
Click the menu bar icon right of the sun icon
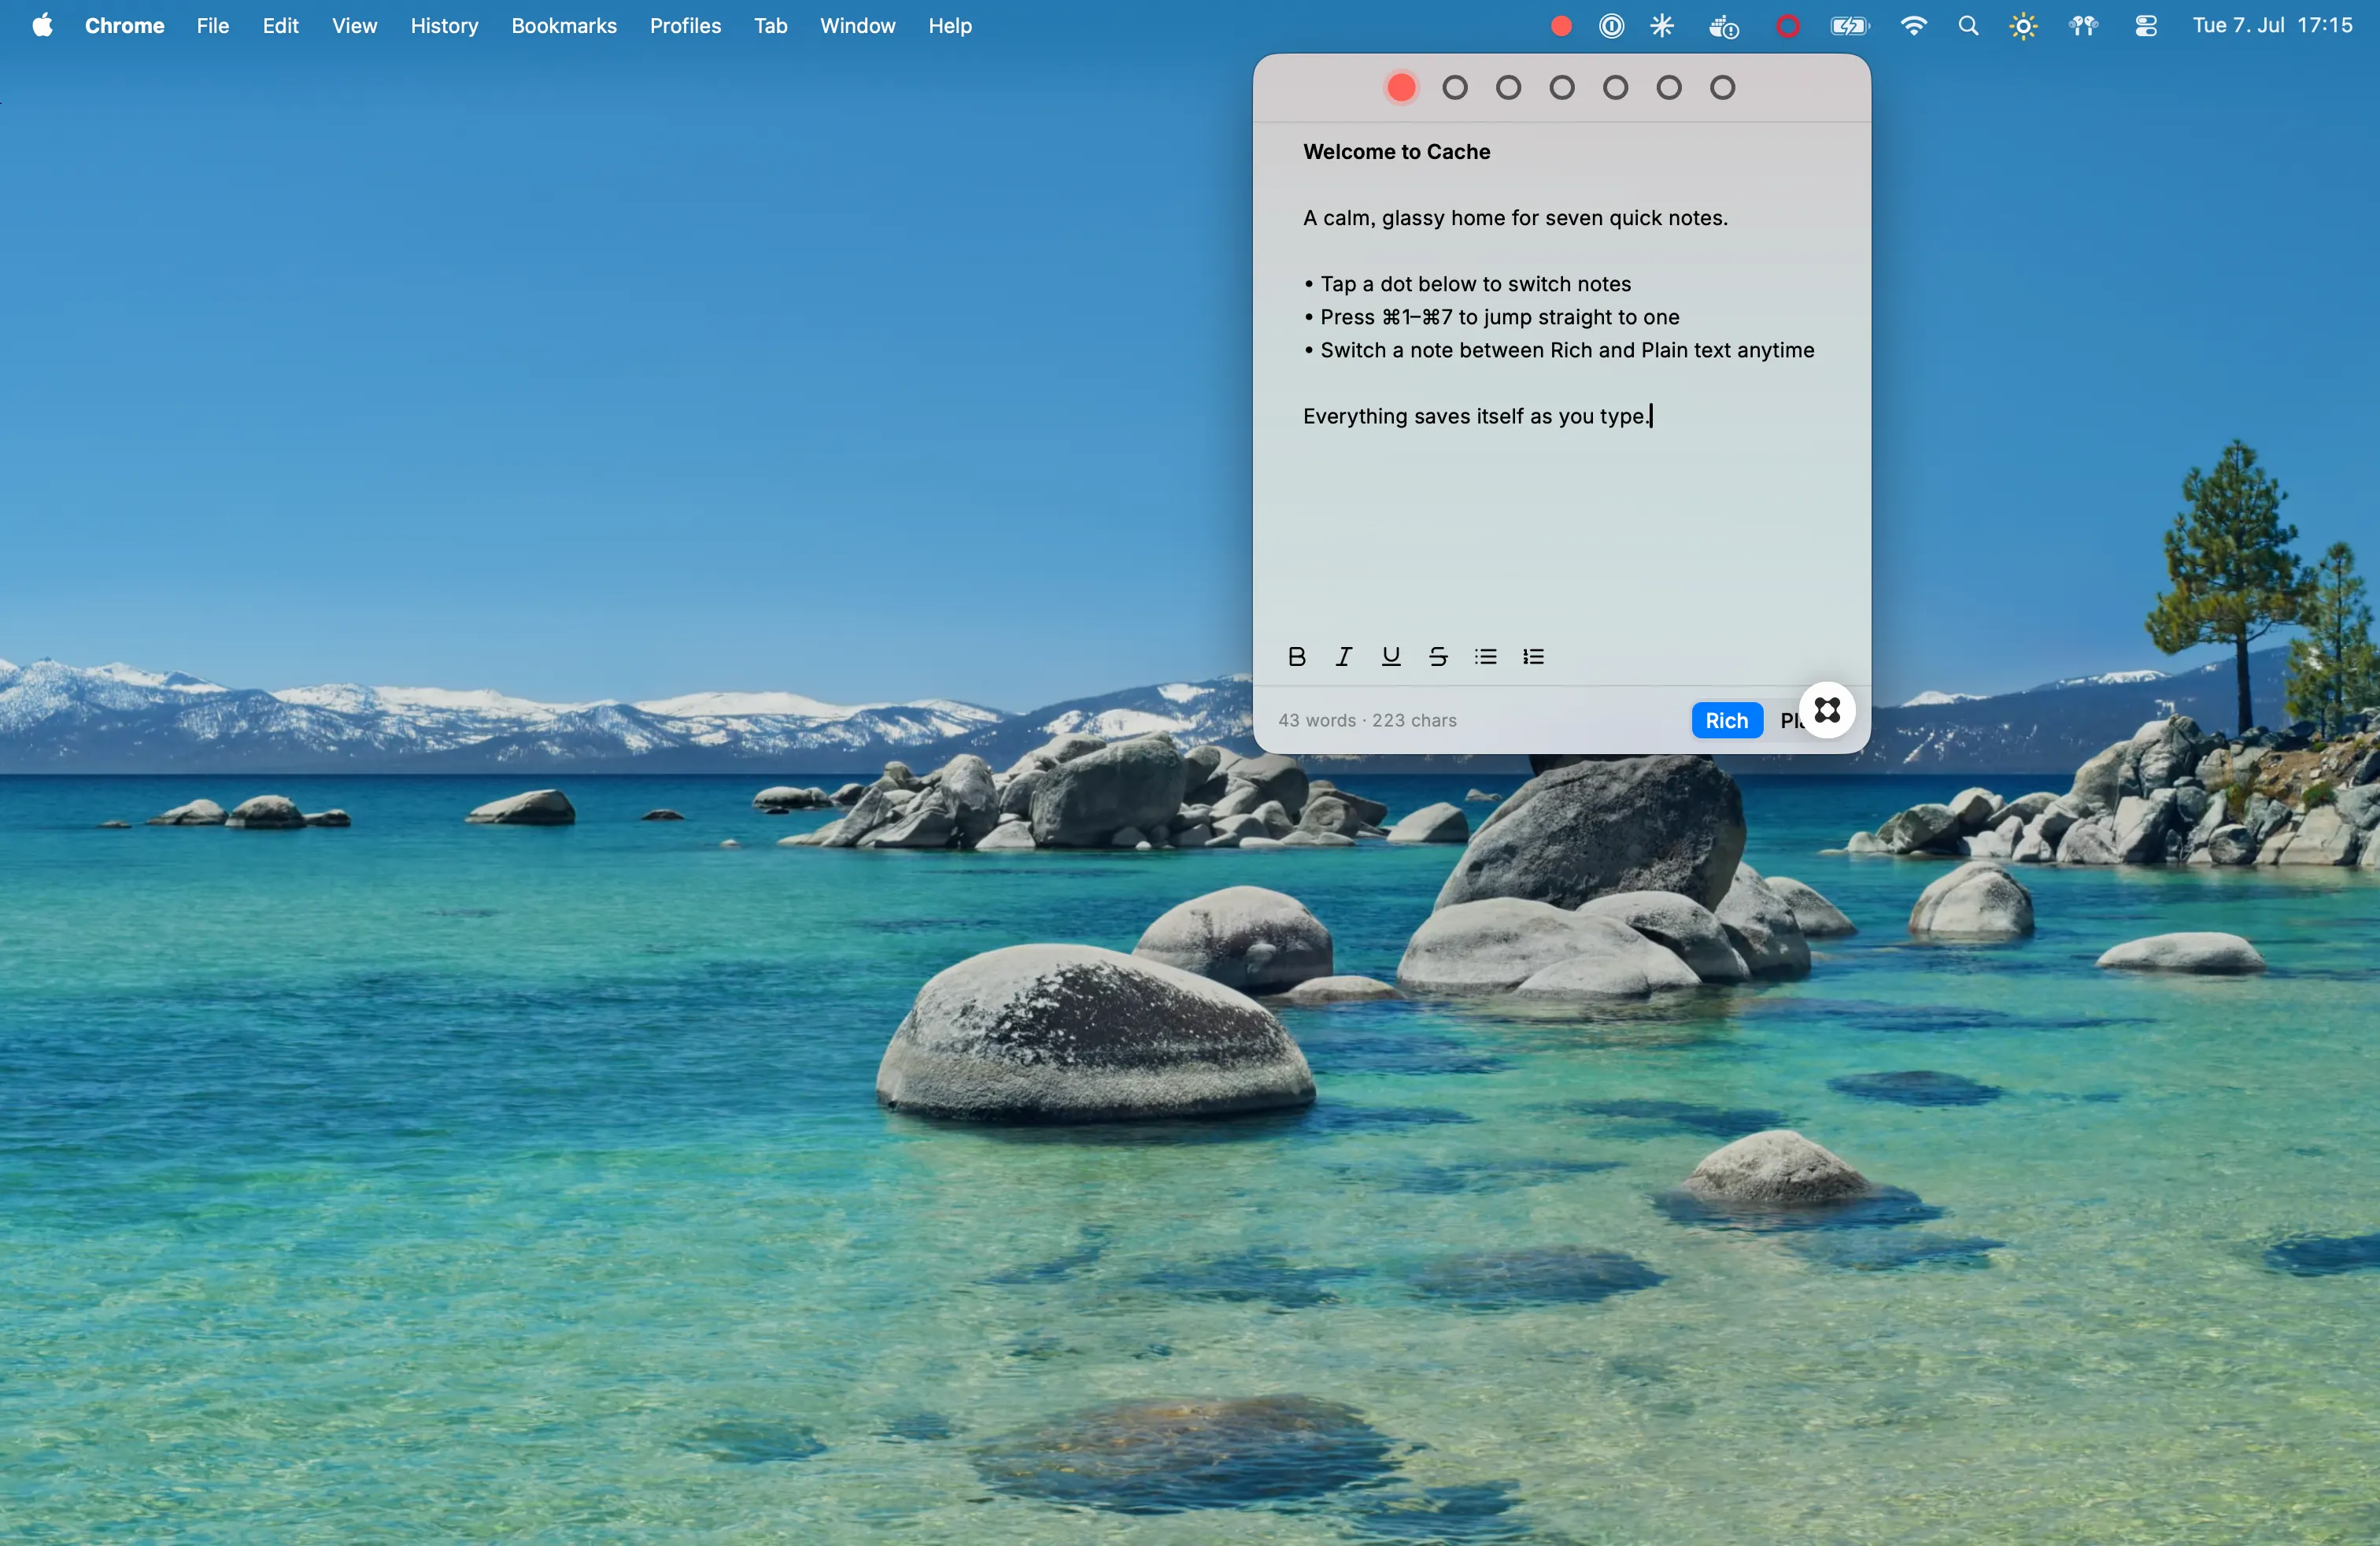tap(2083, 26)
